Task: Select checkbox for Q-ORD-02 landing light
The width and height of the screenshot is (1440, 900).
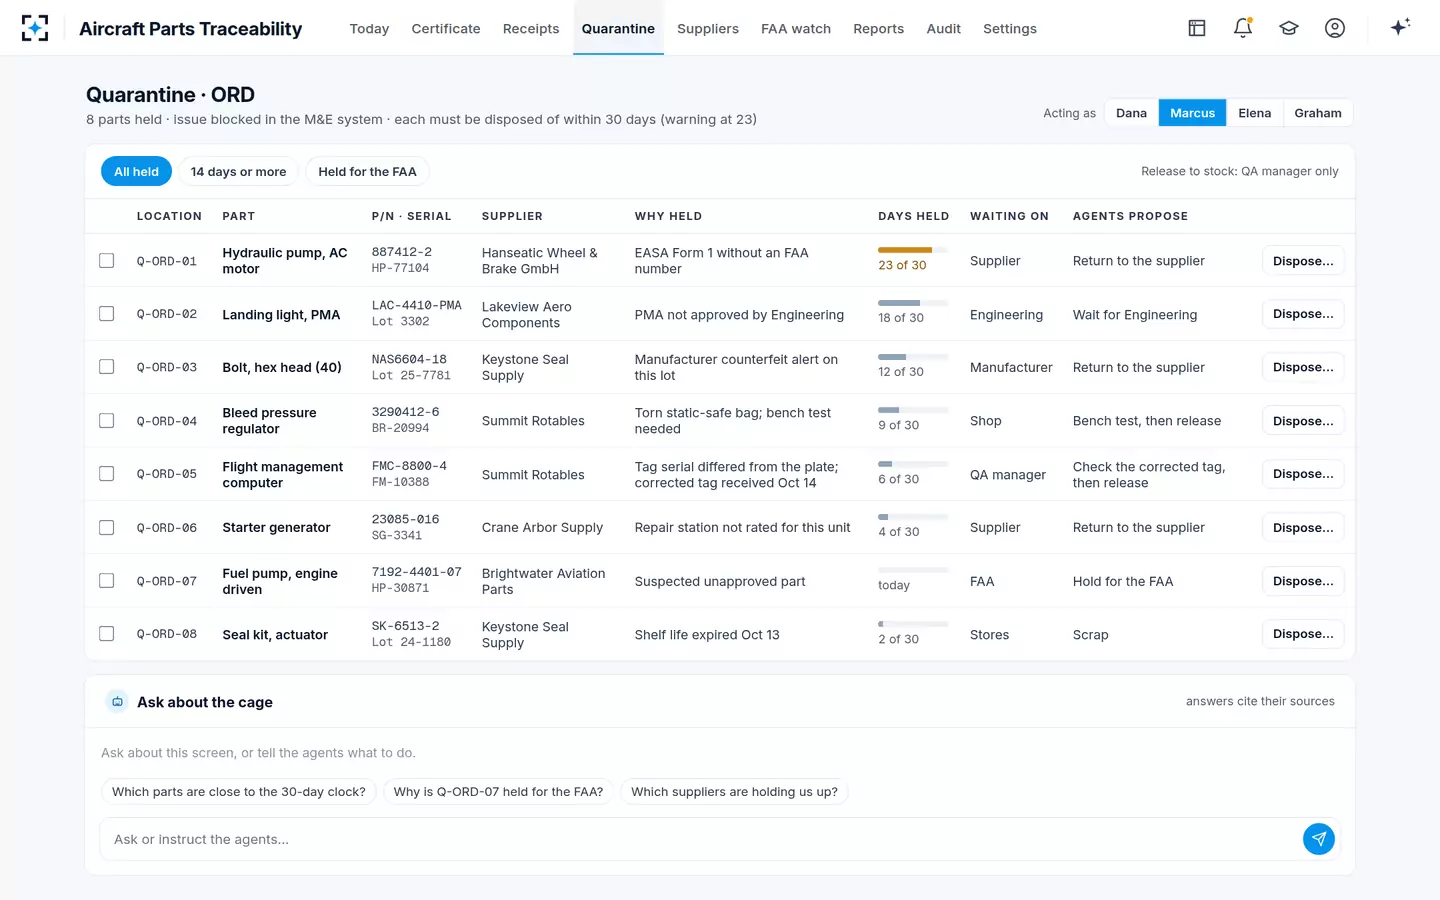Action: click(107, 314)
